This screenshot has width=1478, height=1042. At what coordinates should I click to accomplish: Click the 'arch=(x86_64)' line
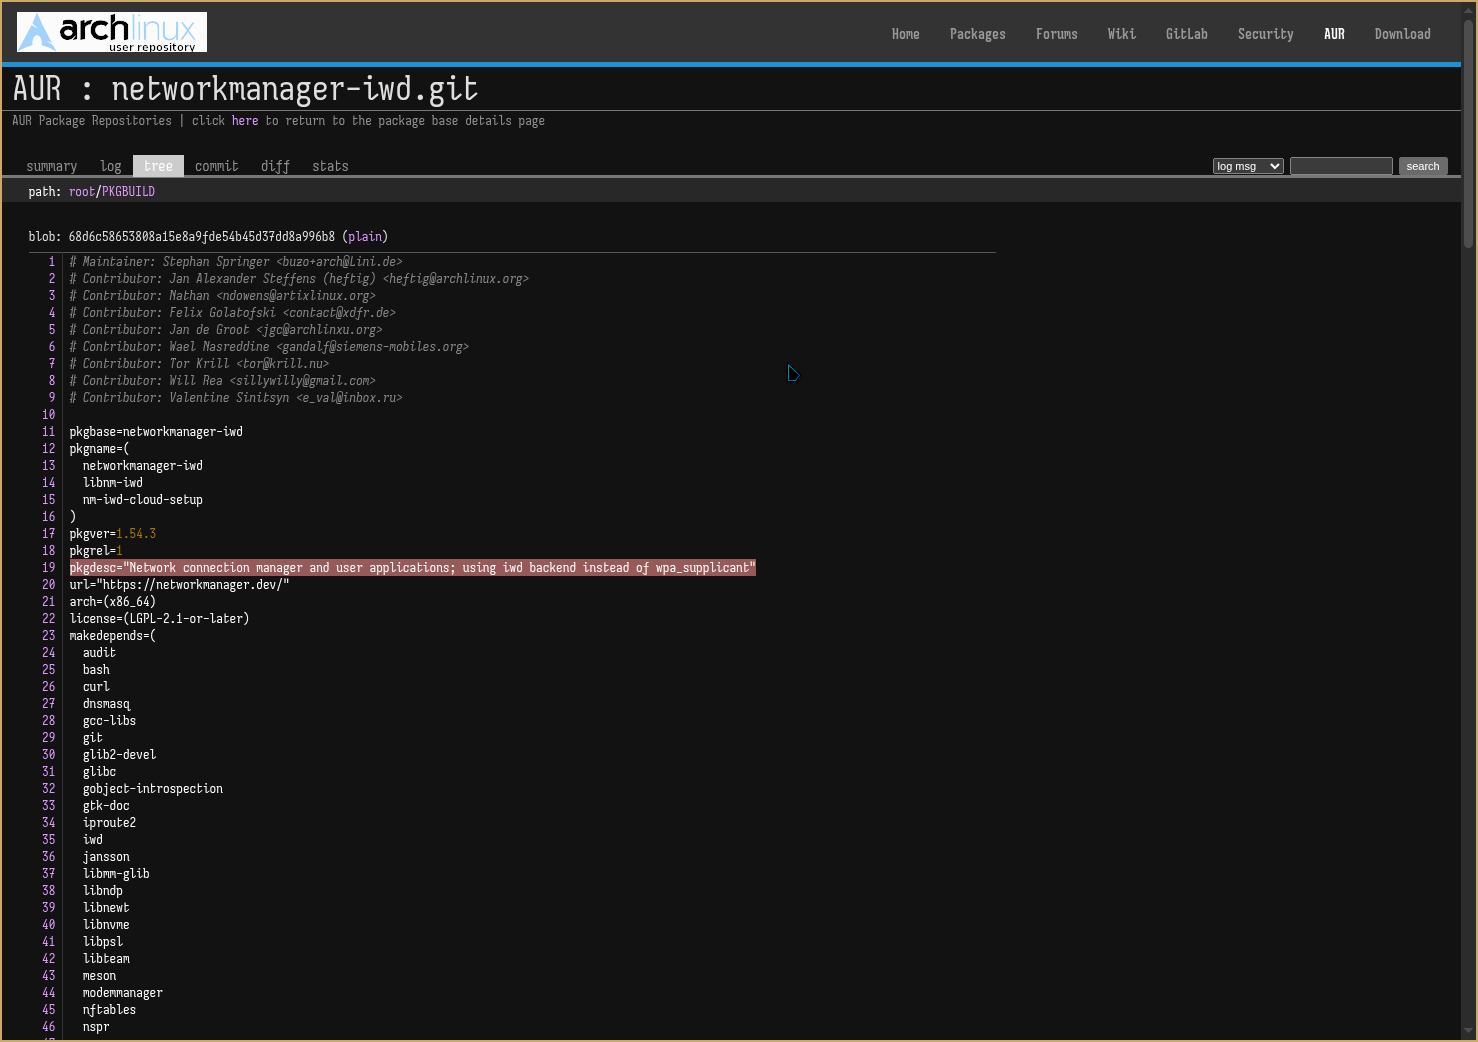(112, 602)
